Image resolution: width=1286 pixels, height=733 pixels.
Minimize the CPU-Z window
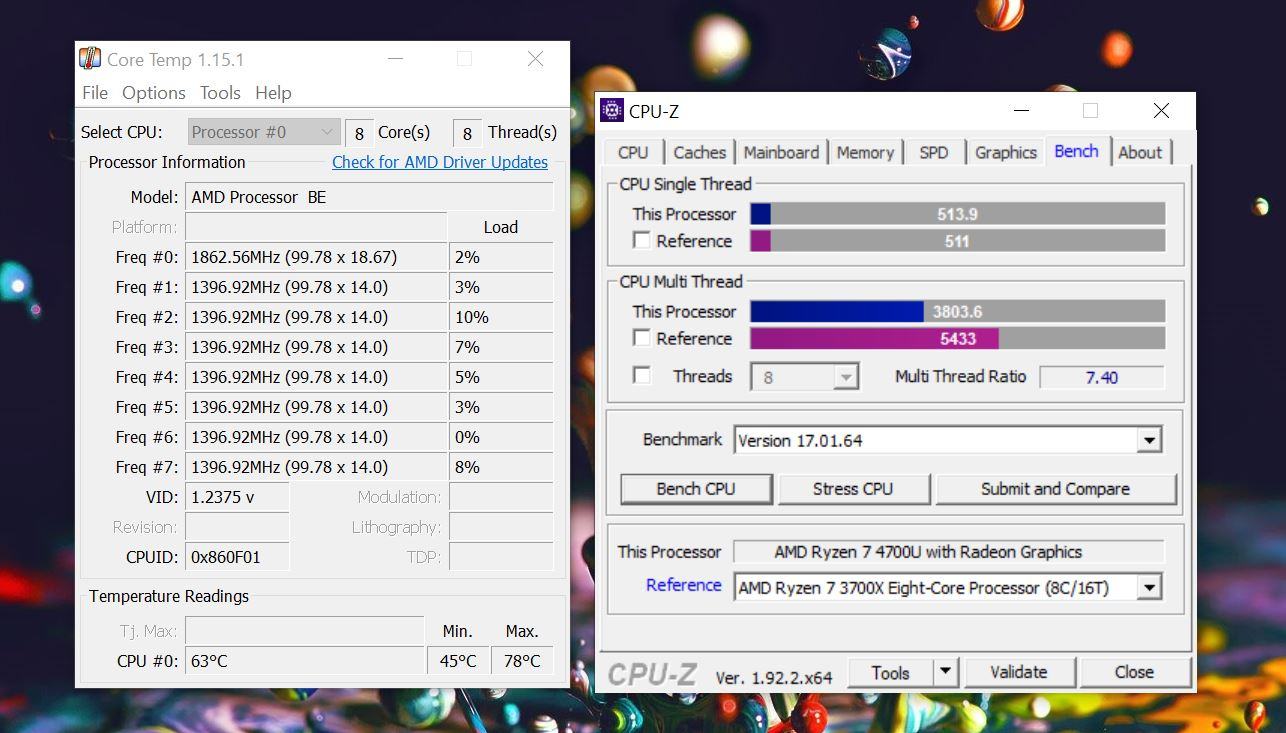point(1021,110)
